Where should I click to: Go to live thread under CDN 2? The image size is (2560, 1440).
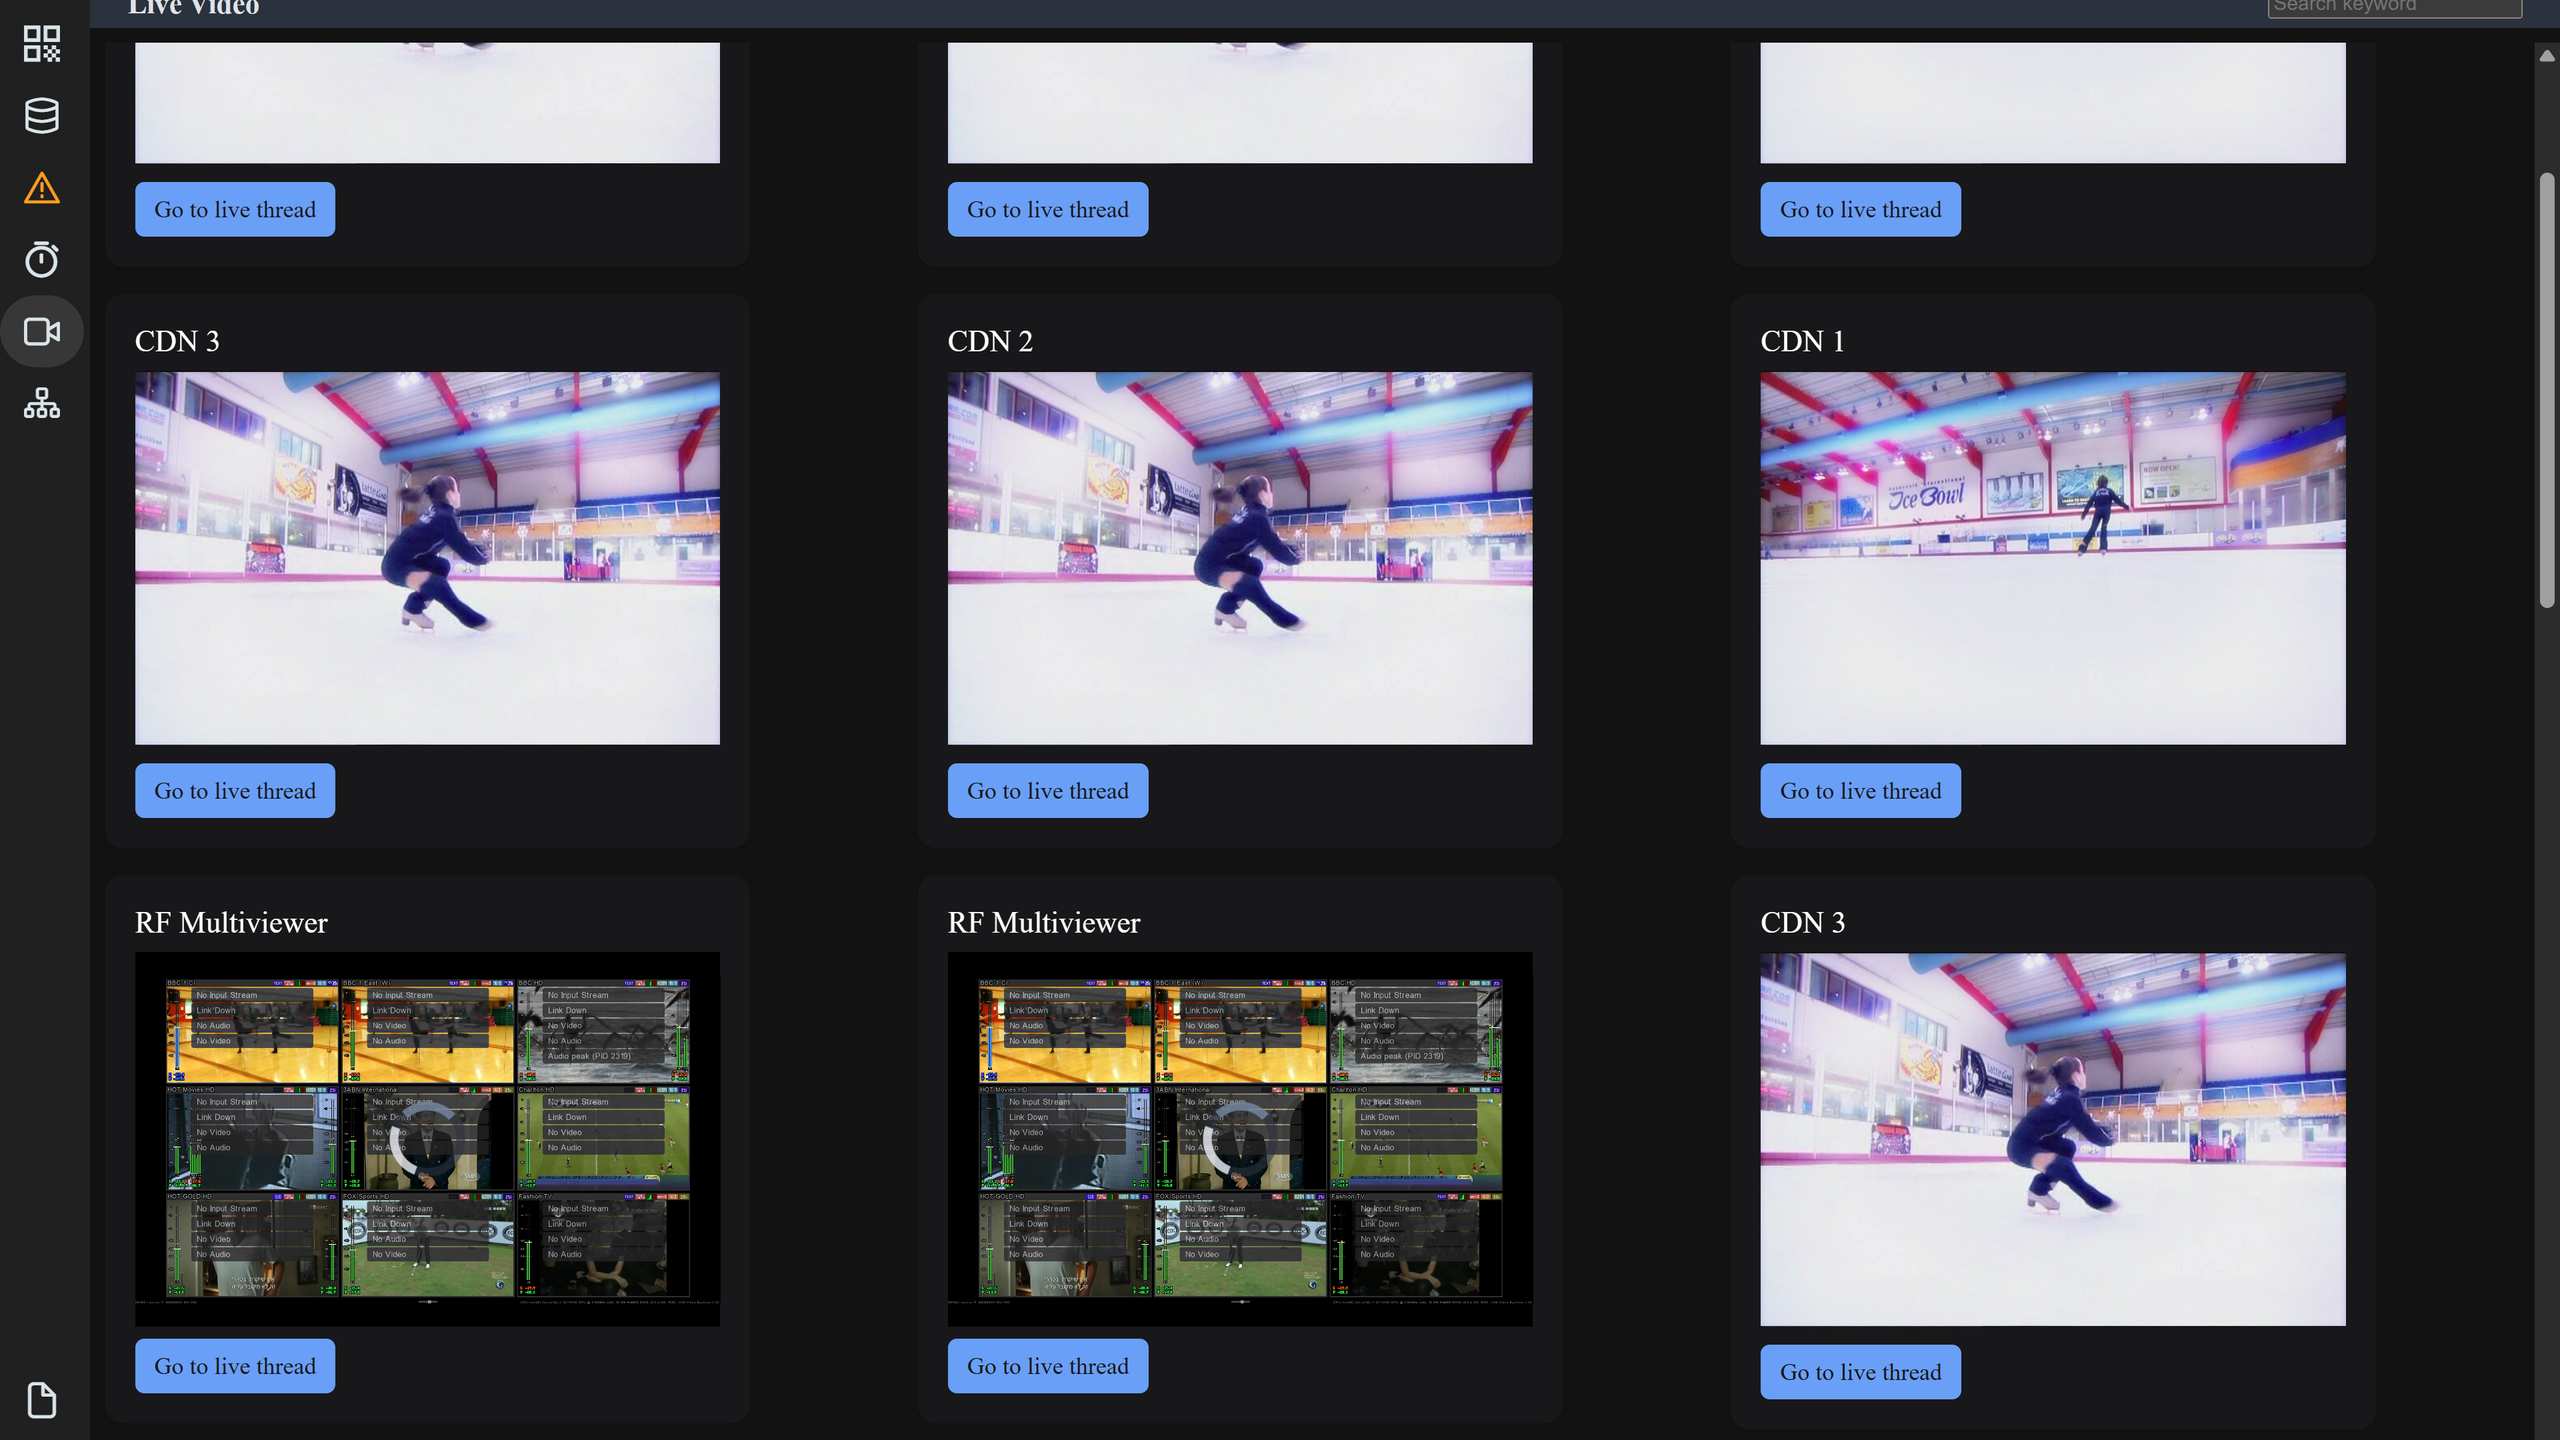pos(1047,790)
